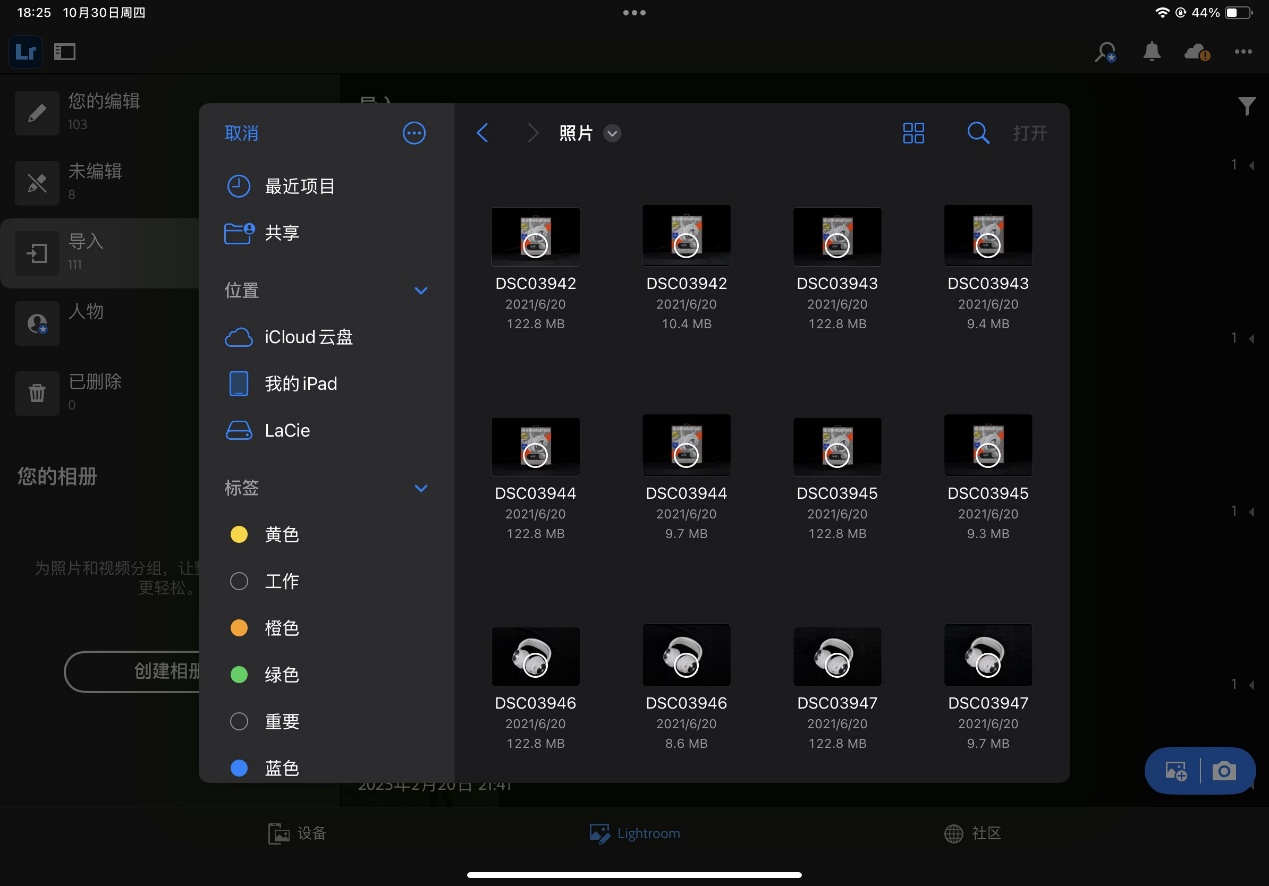
Task: Open the Your Edits pencil icon
Action: click(37, 112)
